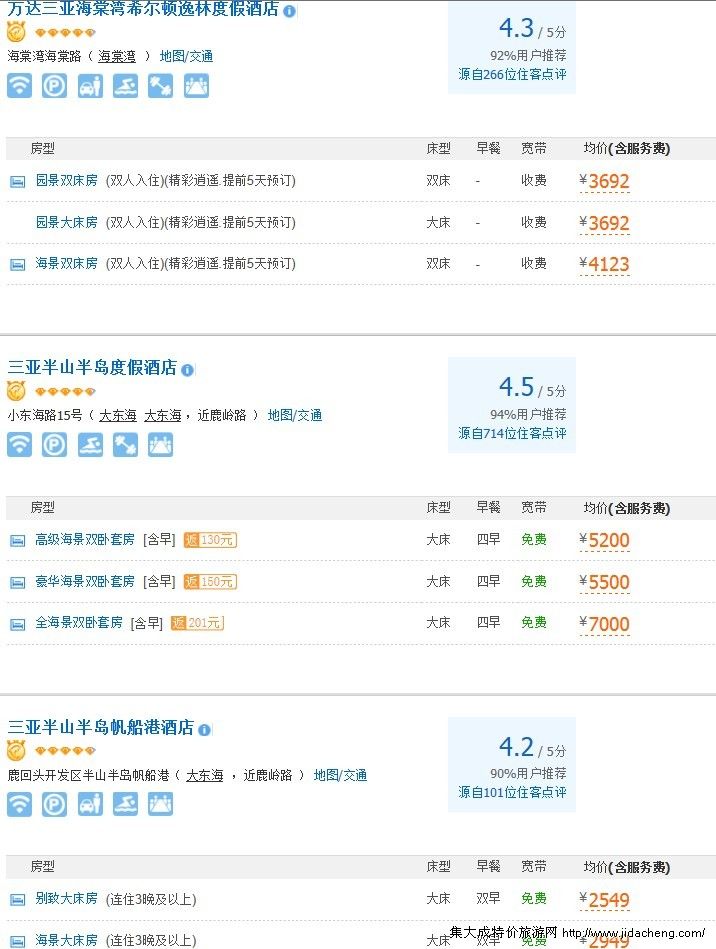Click the bed icon beside 园景双床房
The width and height of the screenshot is (716, 949).
coord(17,182)
